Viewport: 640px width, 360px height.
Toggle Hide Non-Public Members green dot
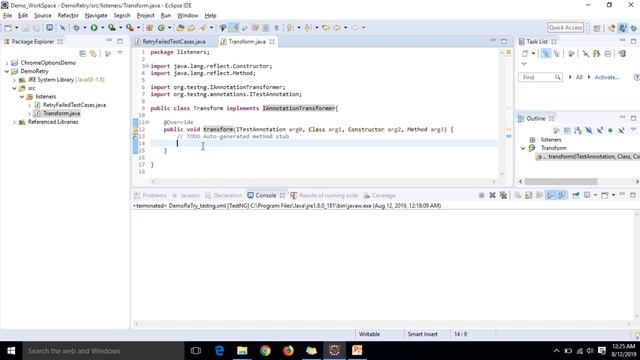(610, 130)
